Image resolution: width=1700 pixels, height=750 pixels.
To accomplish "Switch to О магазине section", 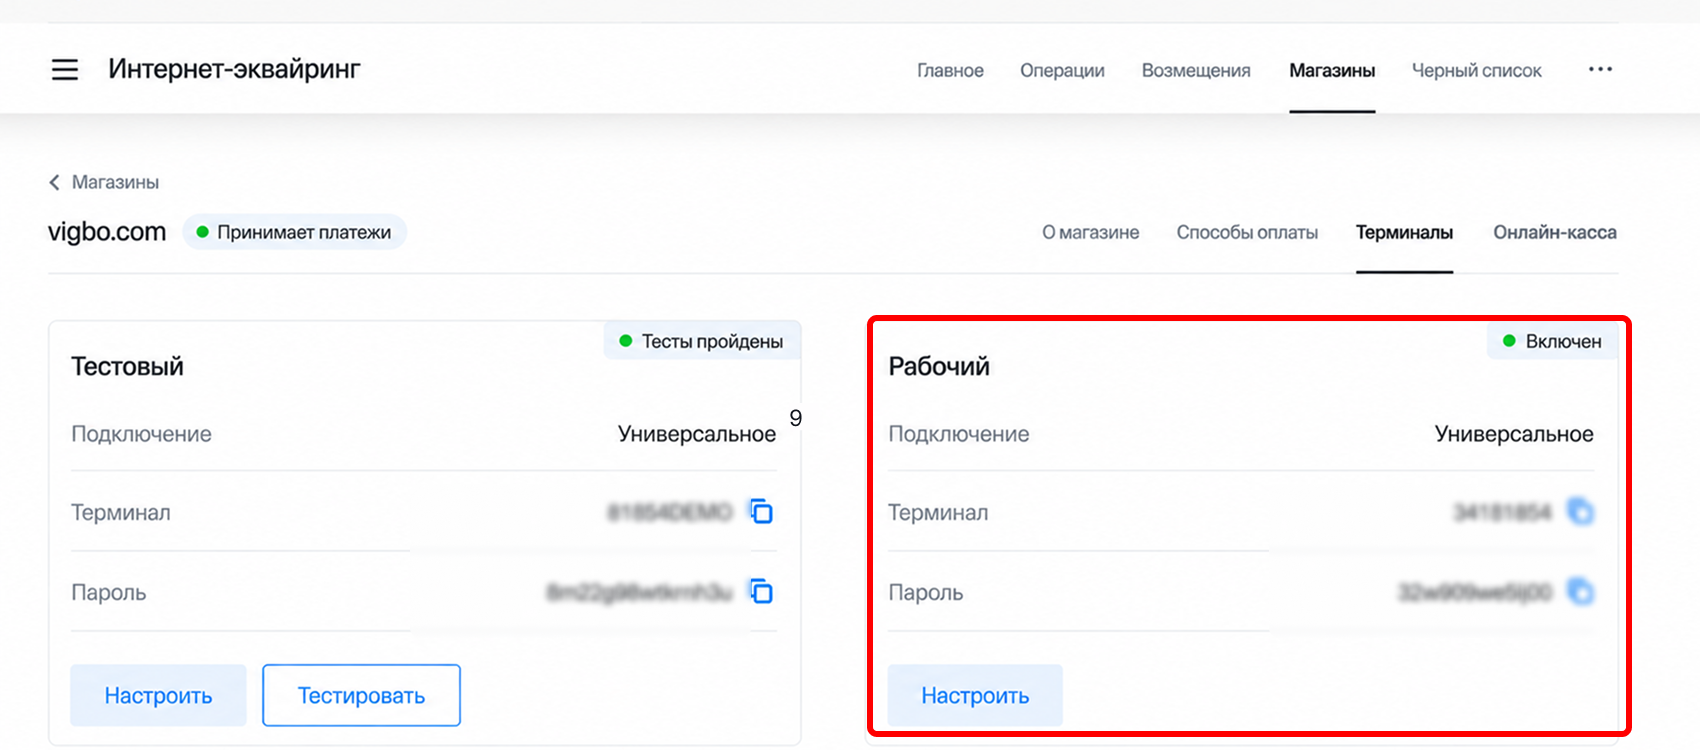I will coord(1090,232).
